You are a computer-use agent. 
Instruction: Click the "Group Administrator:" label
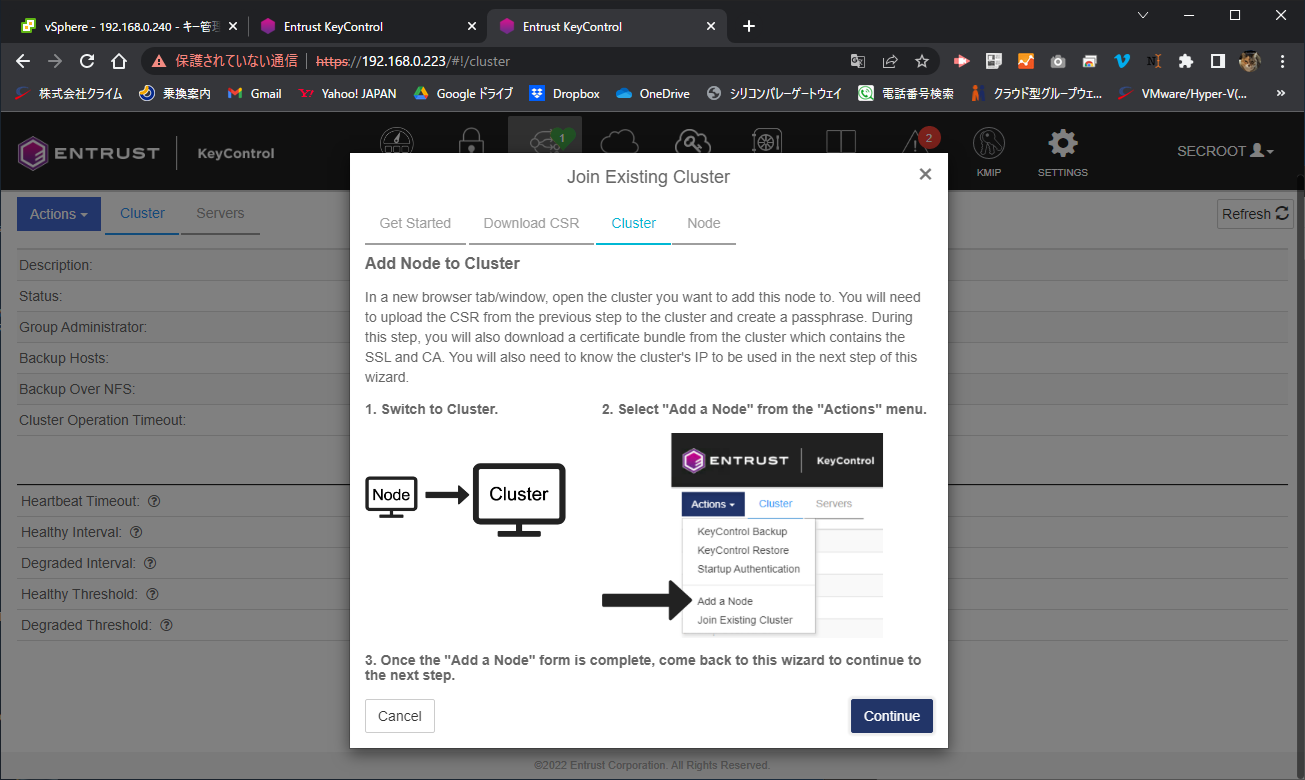pos(83,327)
